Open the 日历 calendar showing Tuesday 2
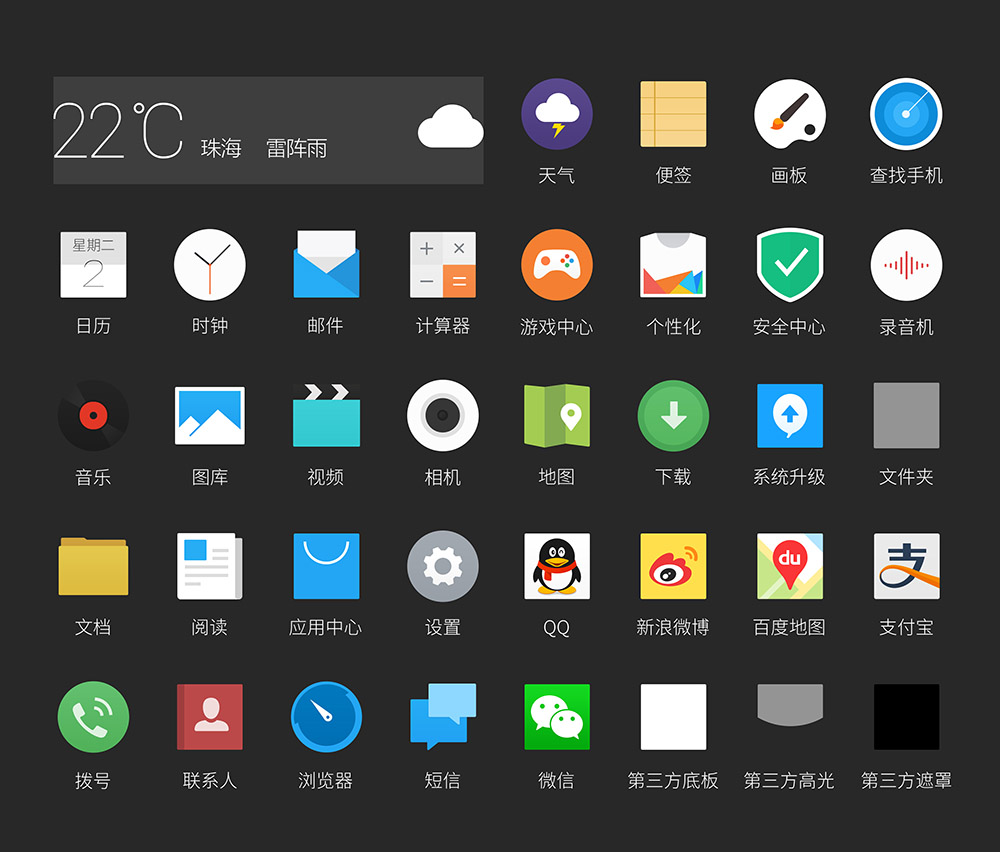This screenshot has height=852, width=1000. (x=93, y=265)
